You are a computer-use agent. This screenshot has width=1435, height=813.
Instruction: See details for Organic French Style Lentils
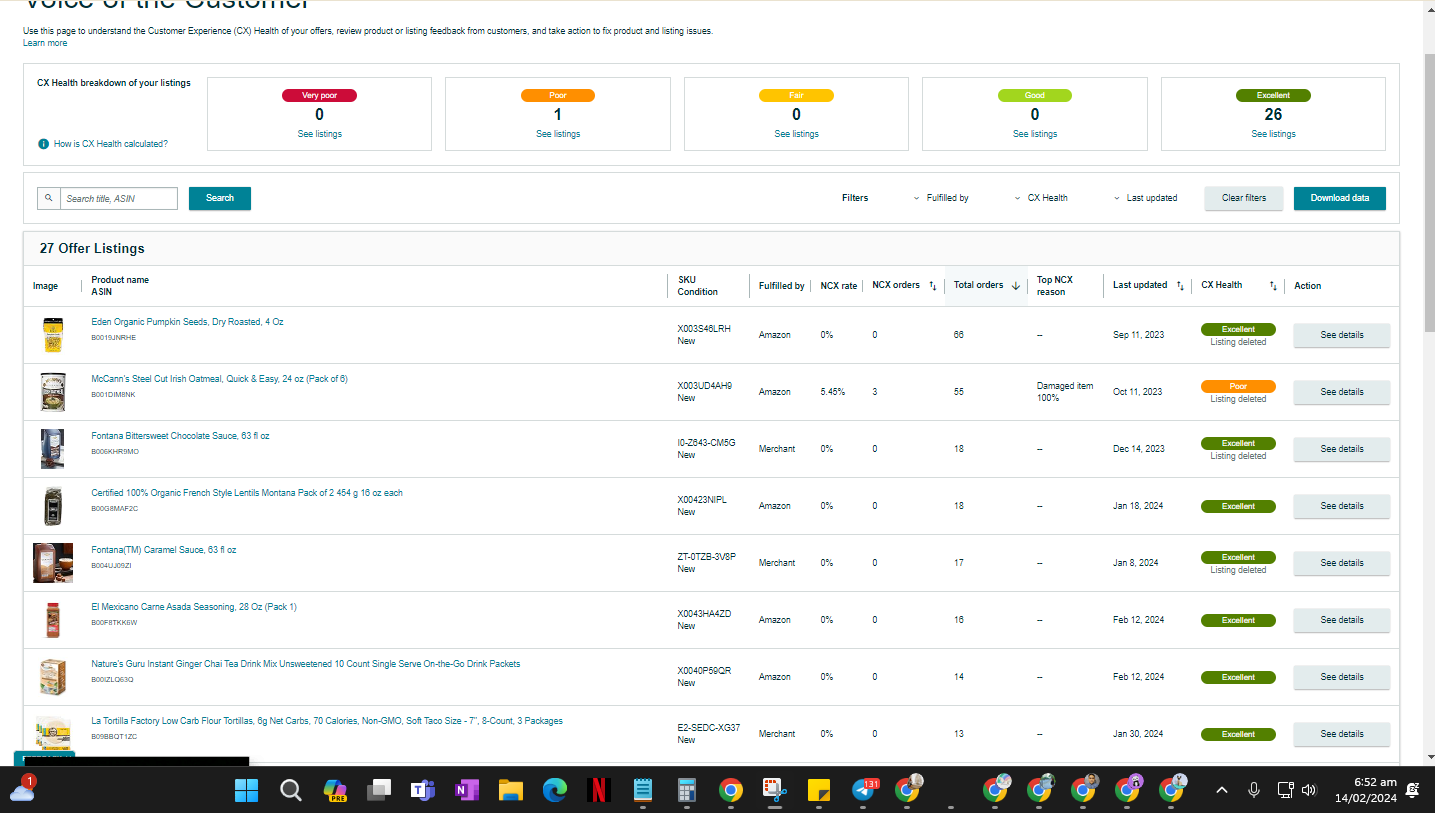pyautogui.click(x=1342, y=506)
